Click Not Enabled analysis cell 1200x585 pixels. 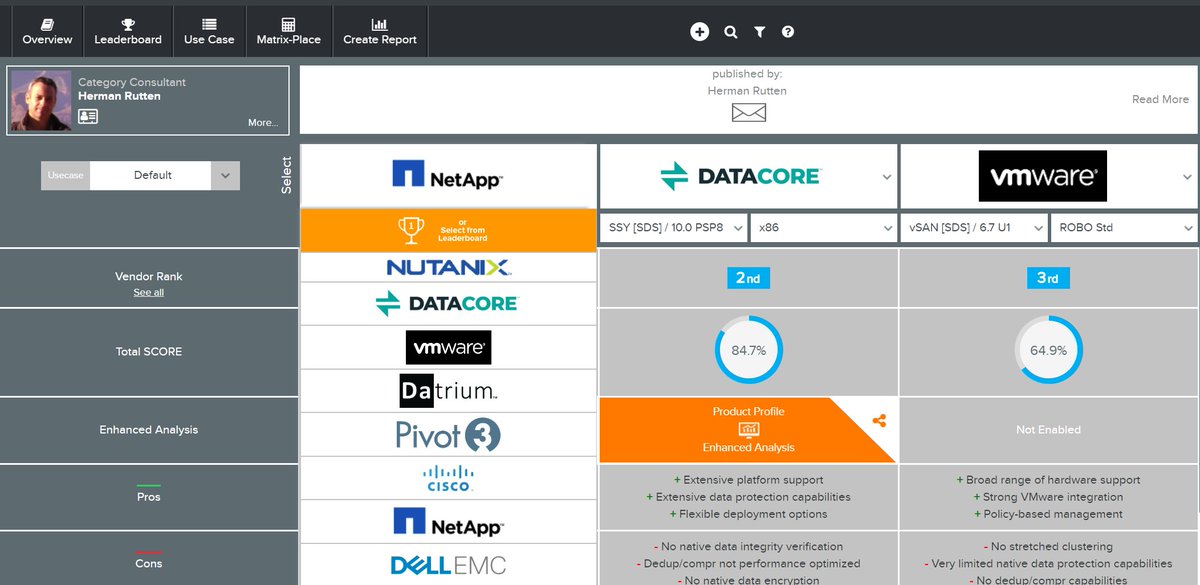pos(1048,430)
